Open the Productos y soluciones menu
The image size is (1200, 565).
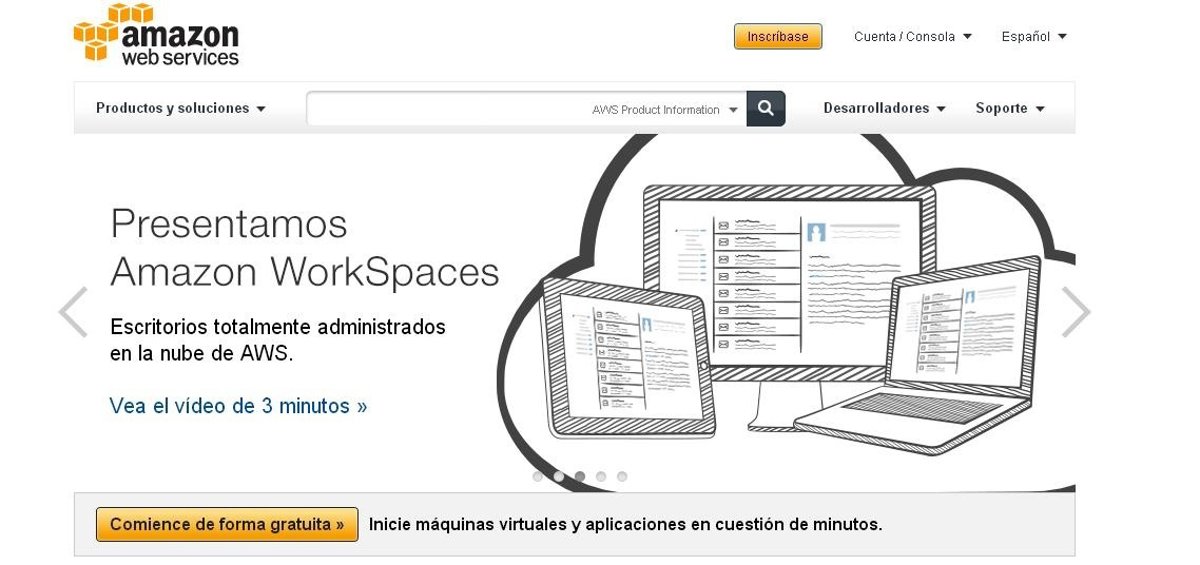tap(180, 108)
